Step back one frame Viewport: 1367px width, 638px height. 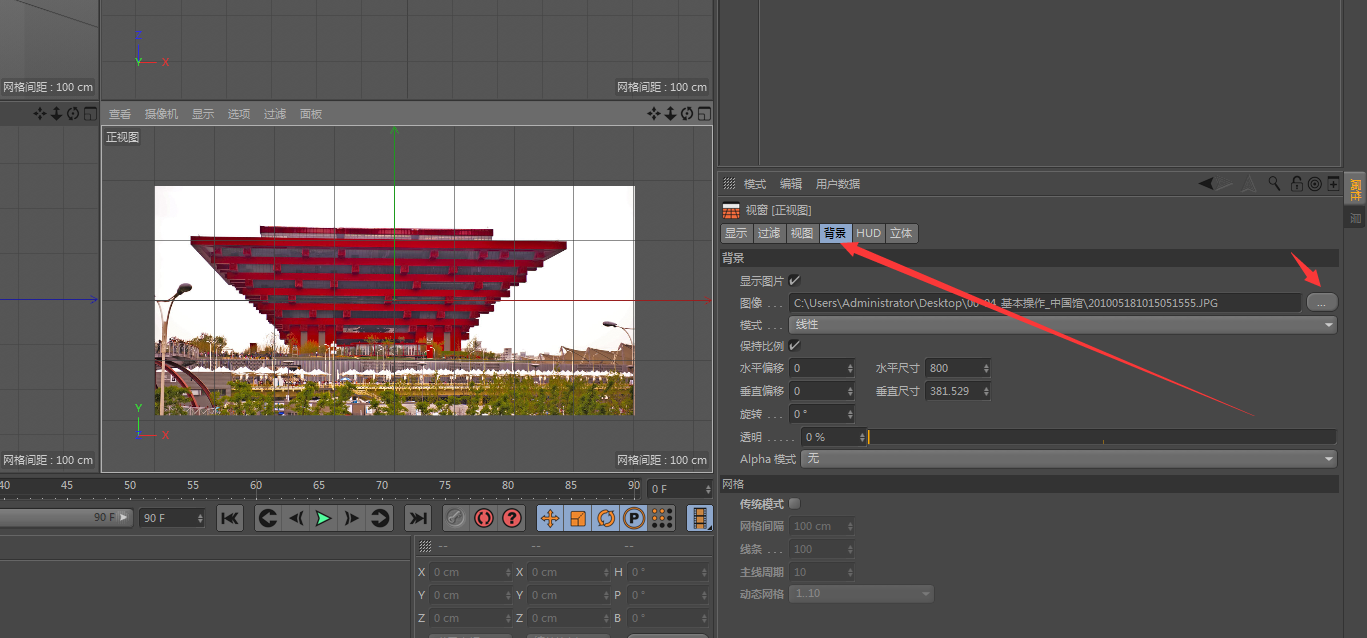pos(296,518)
